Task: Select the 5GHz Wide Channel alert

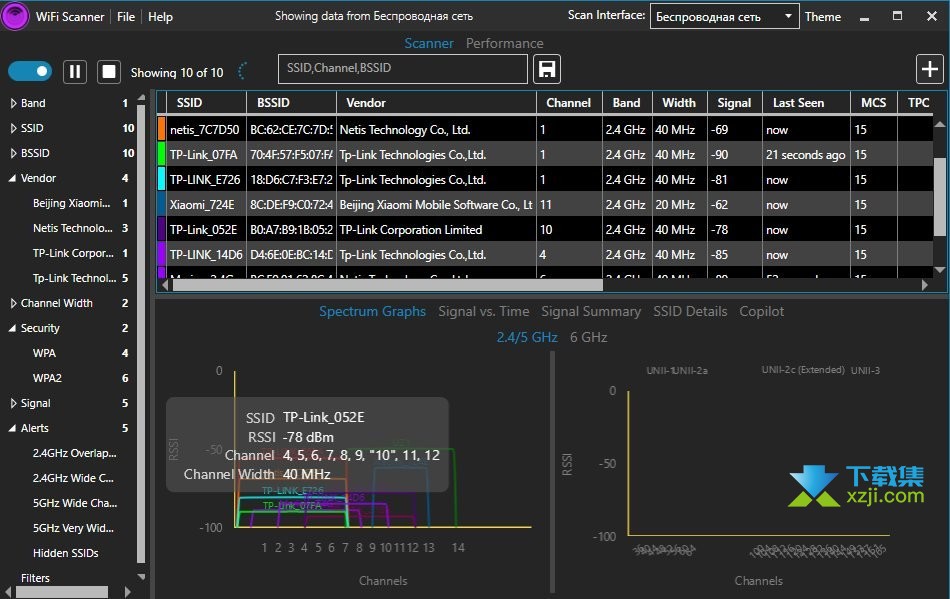Action: [x=75, y=503]
